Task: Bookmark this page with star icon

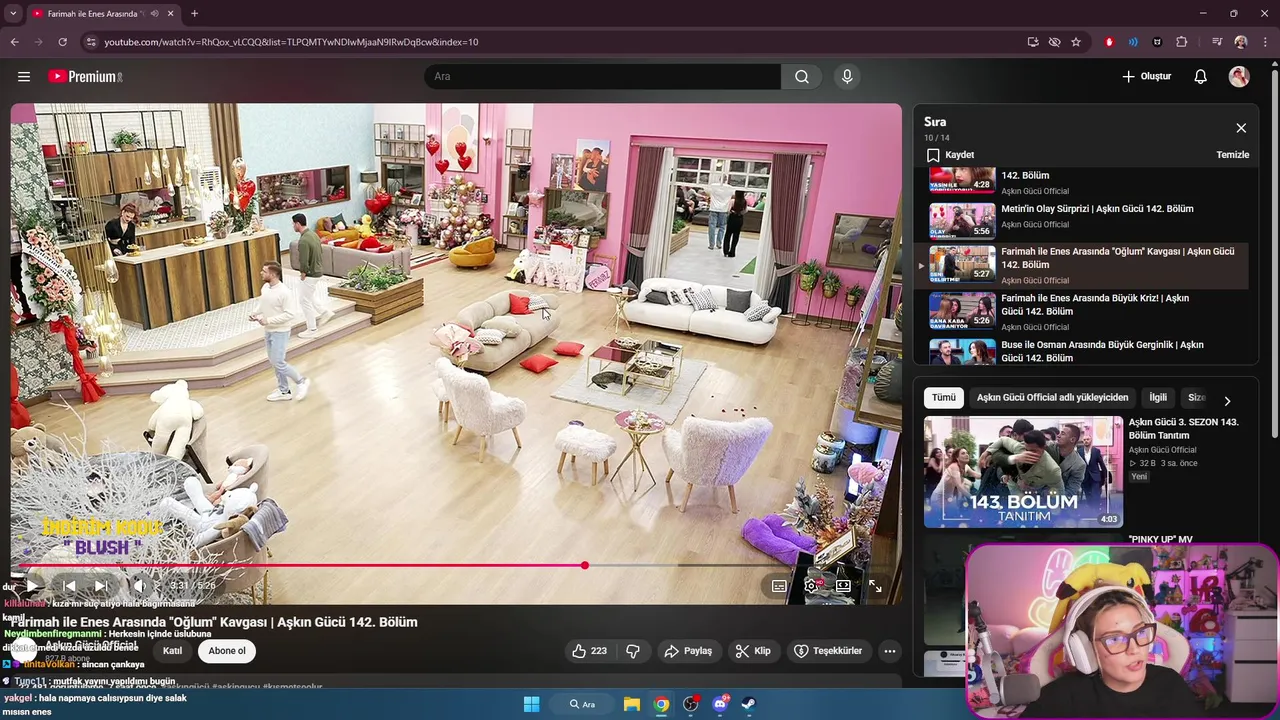Action: [1076, 42]
